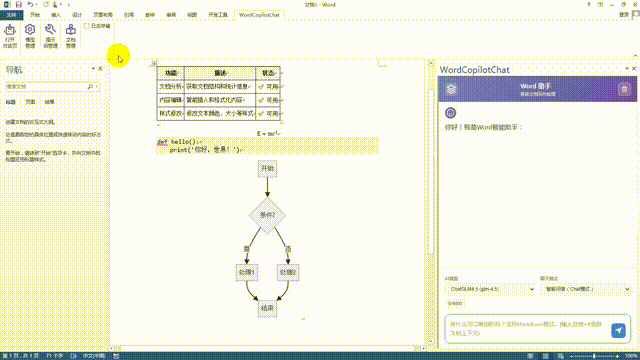Click the Word app icon at top-left
This screenshot has height=360, width=640.
pos(7,4)
